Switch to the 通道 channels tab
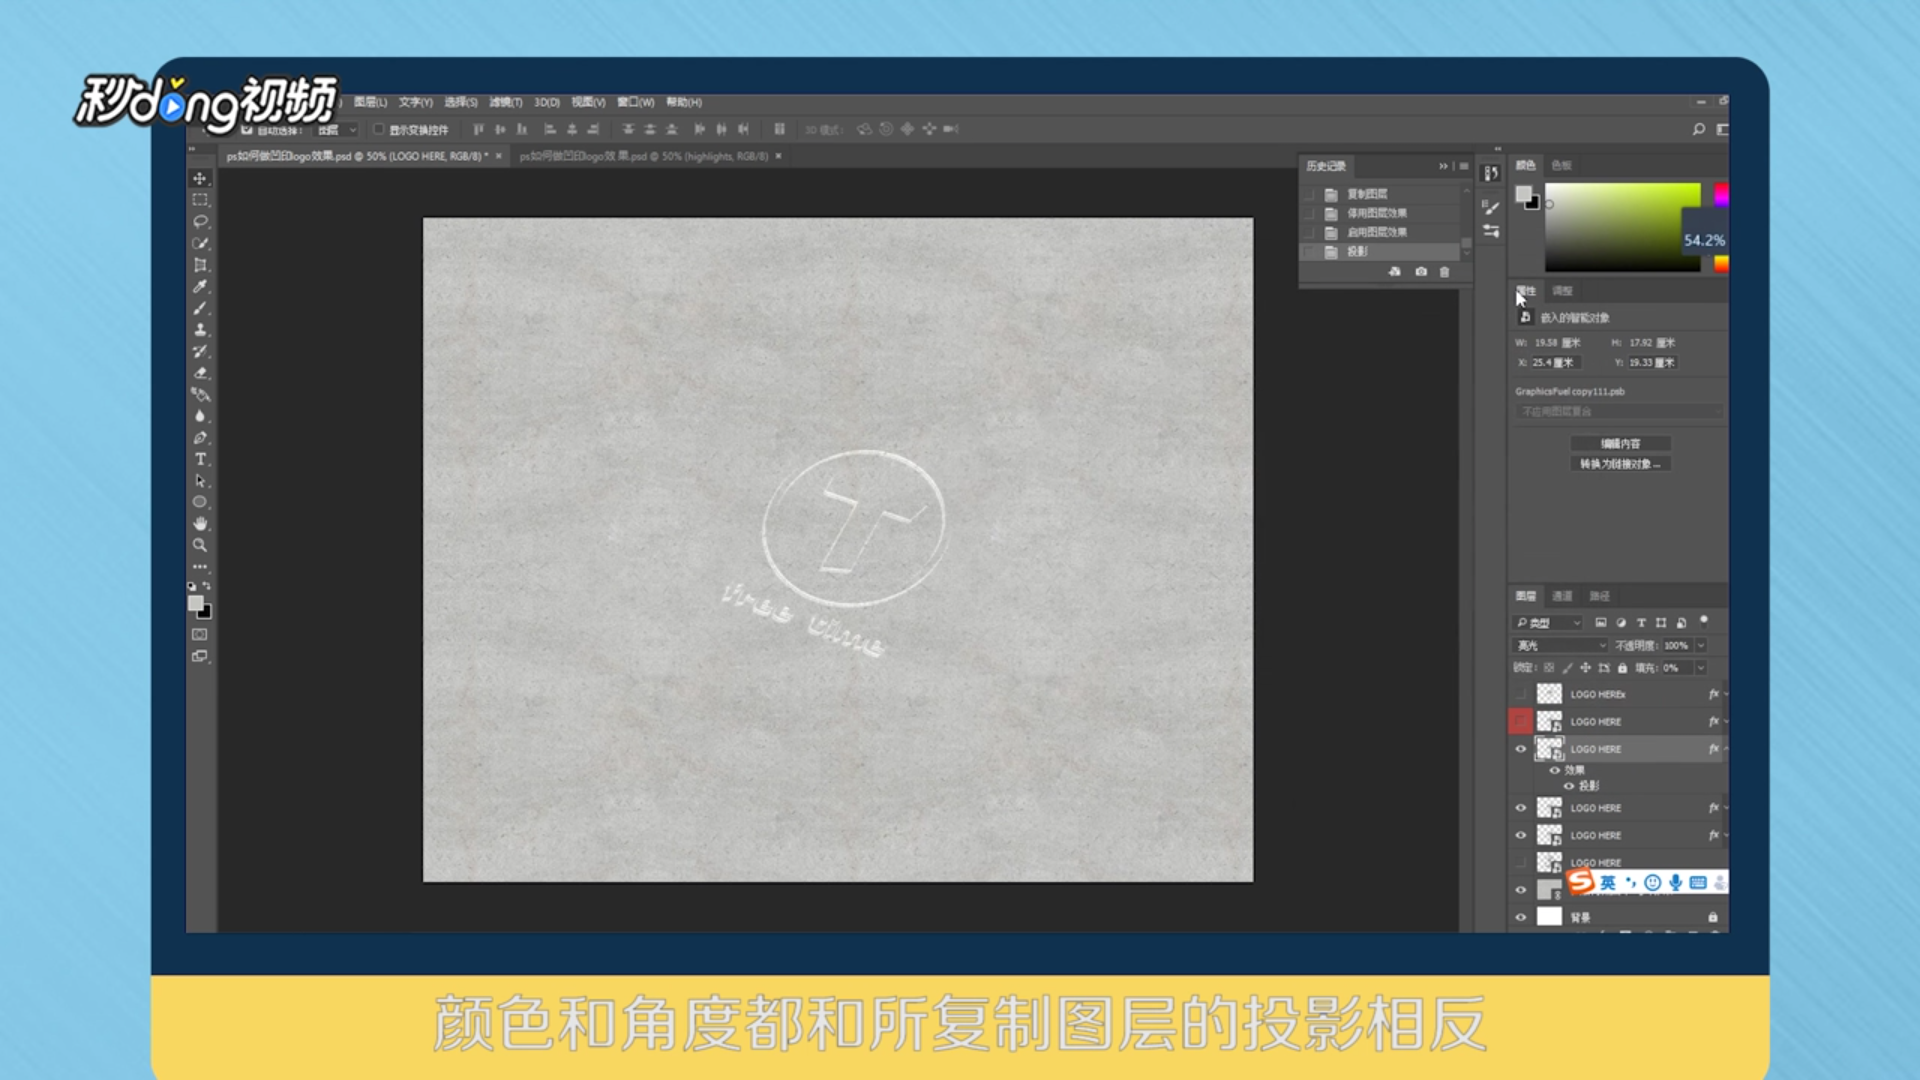This screenshot has height=1080, width=1920. point(1562,596)
